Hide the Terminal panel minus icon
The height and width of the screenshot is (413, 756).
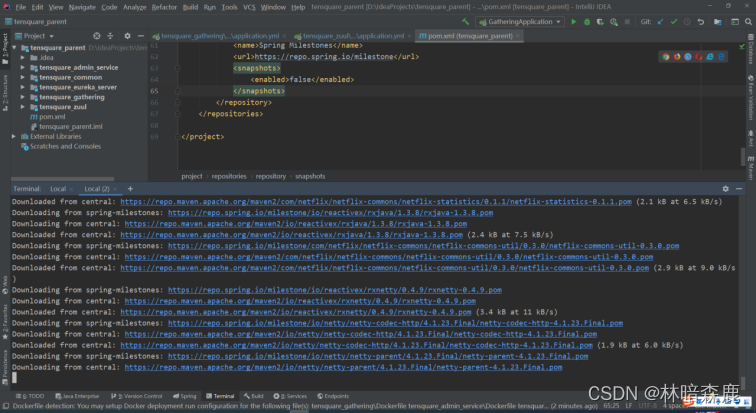739,189
